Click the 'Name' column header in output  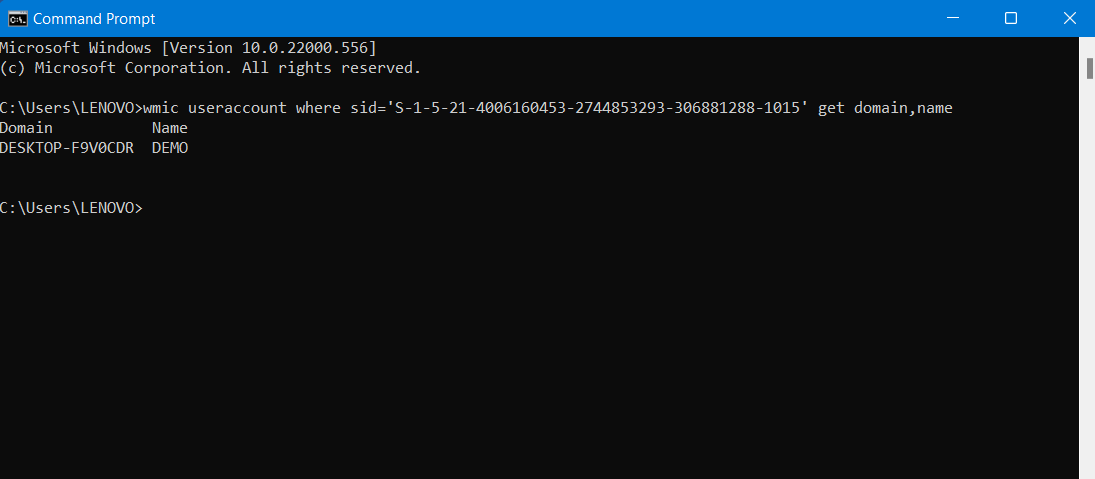[x=170, y=128]
